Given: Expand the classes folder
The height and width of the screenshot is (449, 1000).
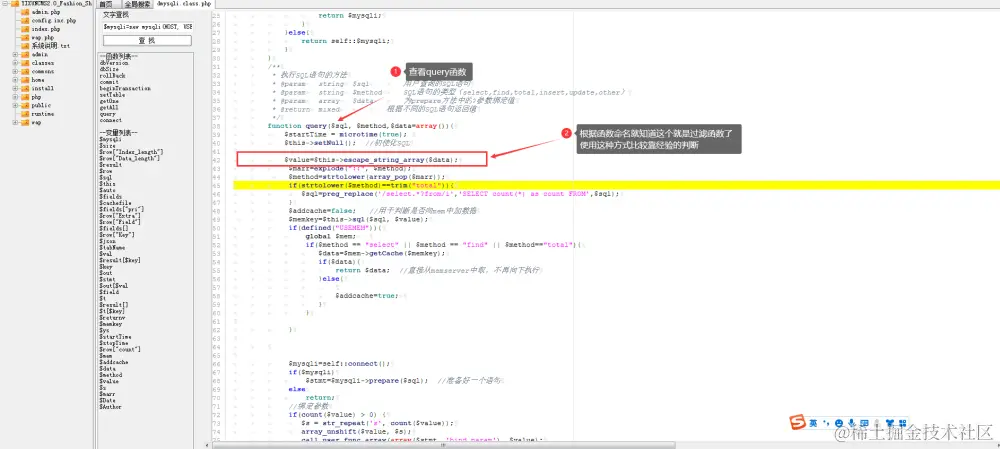Looking at the screenshot, I should 15,63.
